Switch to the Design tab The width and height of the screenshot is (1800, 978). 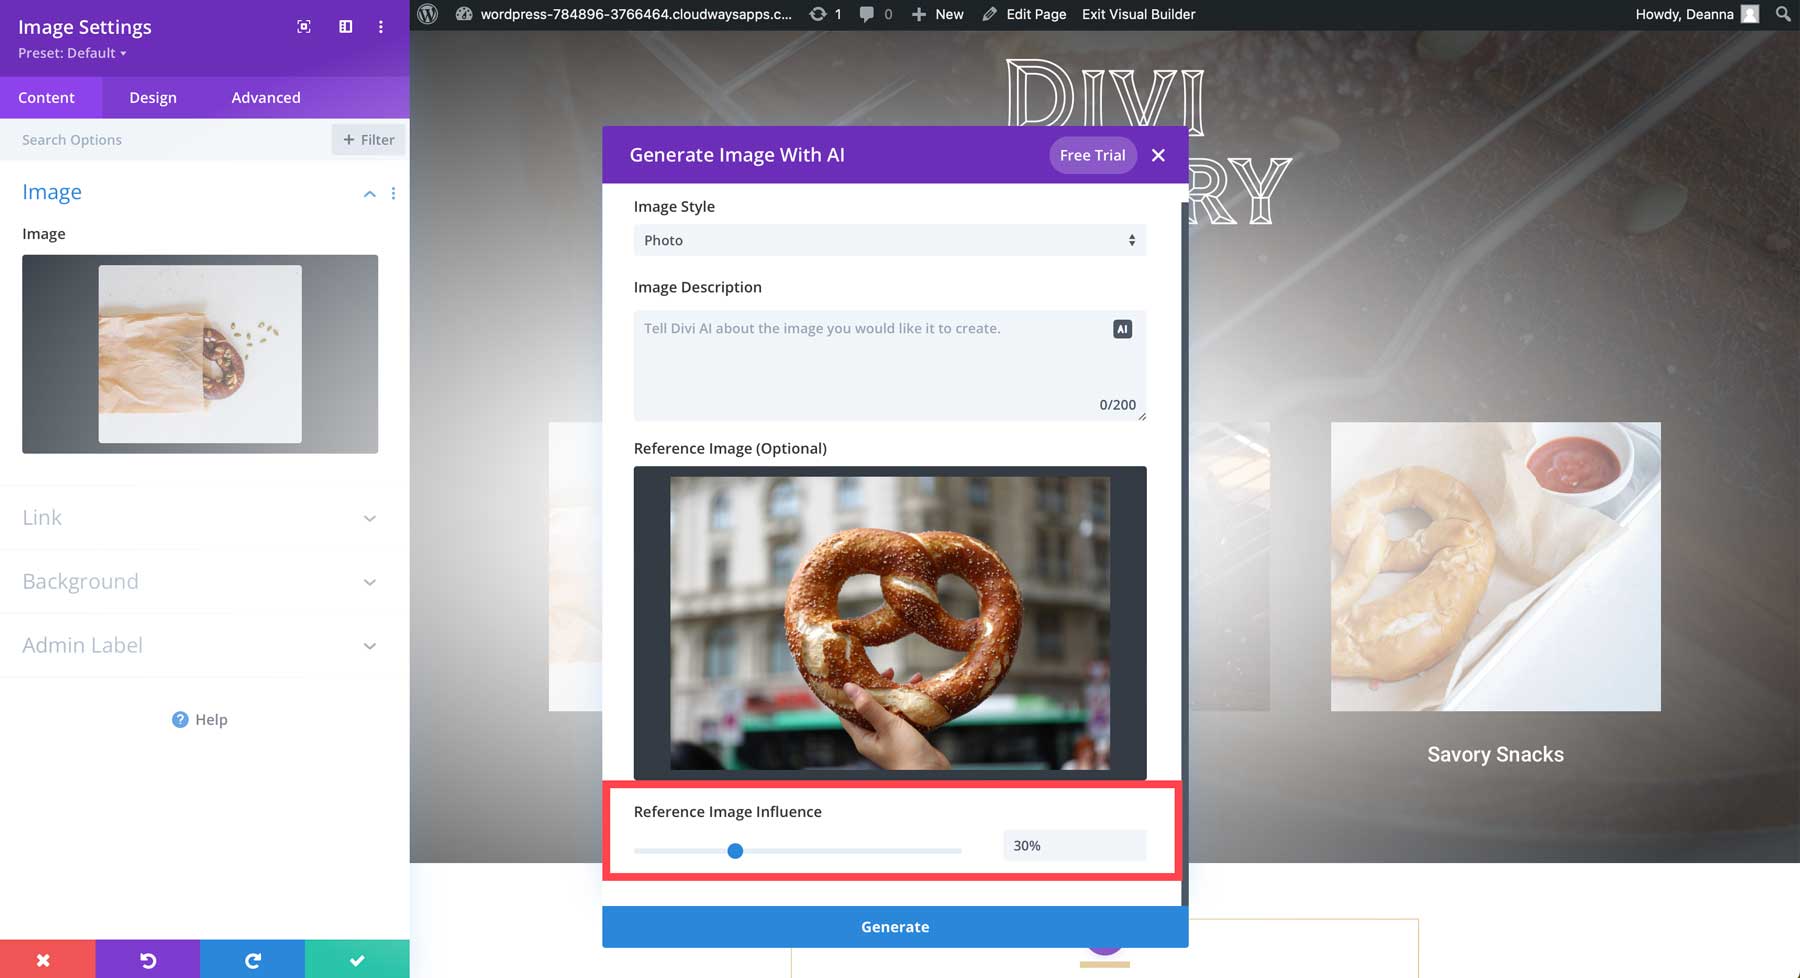click(153, 97)
